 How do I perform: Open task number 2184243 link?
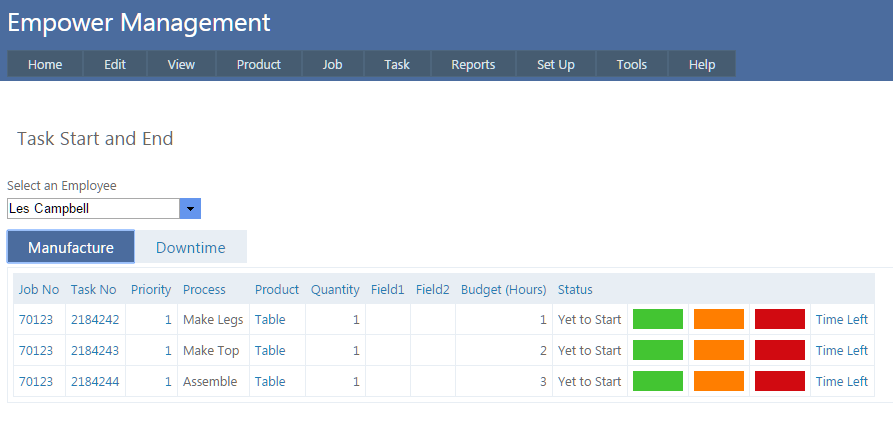tap(94, 351)
